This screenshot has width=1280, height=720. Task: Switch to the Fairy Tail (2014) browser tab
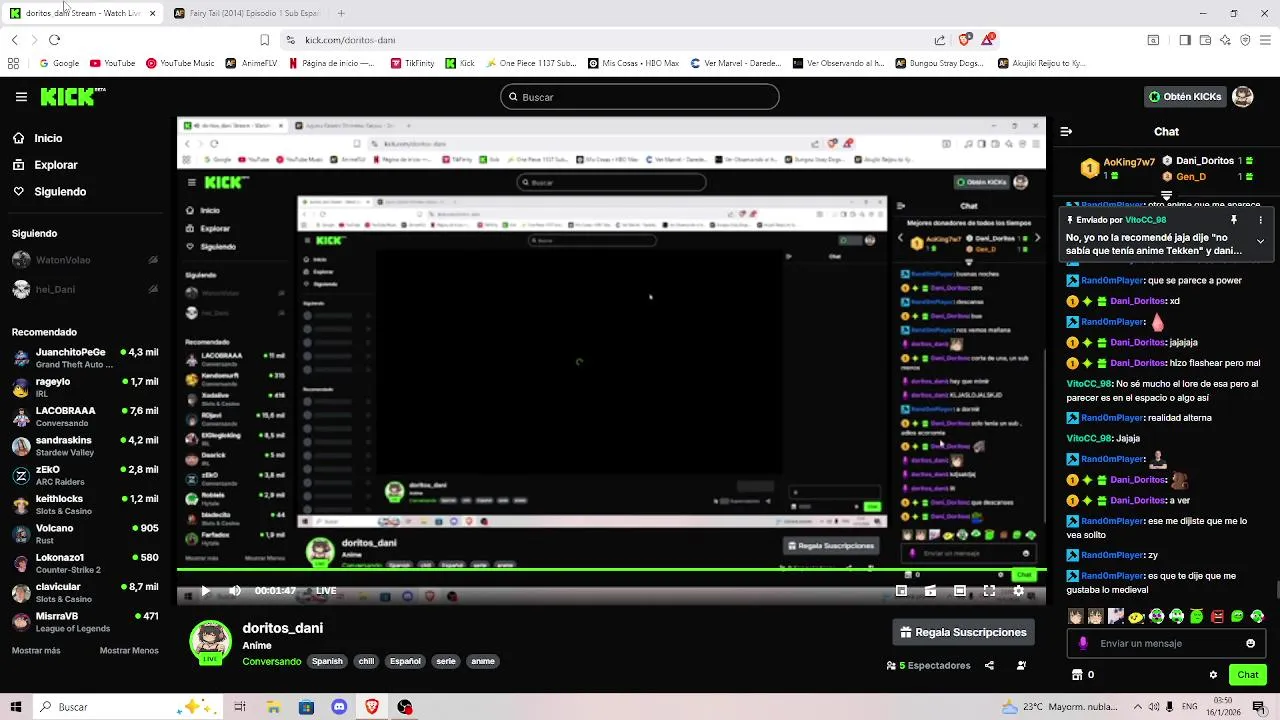pyautogui.click(x=246, y=13)
